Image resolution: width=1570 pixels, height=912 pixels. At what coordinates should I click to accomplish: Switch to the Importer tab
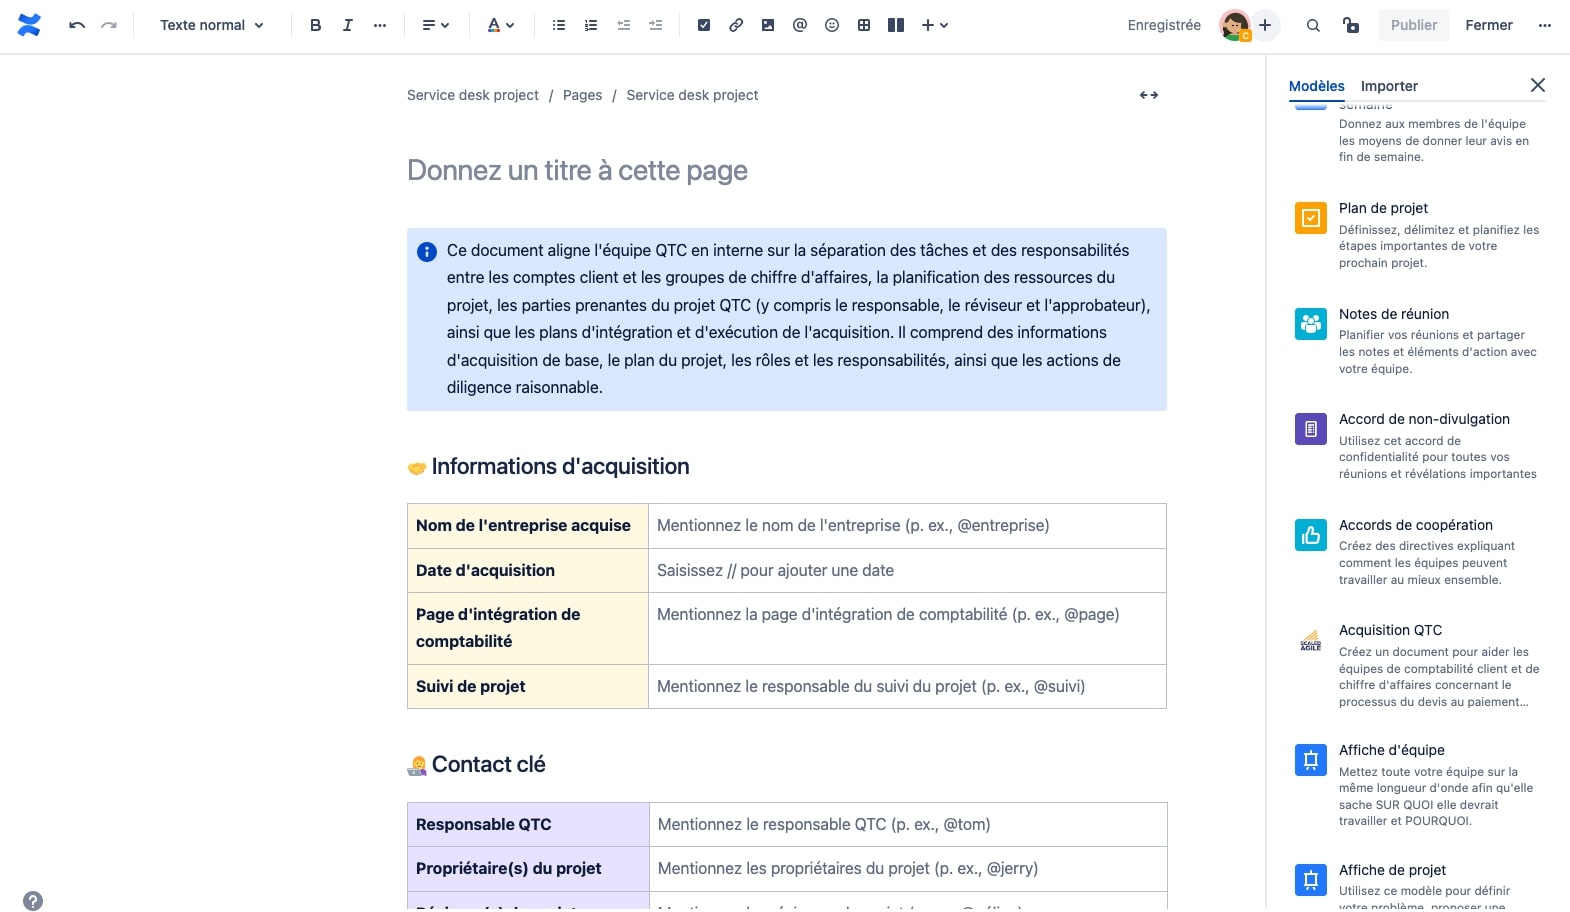click(x=1390, y=86)
